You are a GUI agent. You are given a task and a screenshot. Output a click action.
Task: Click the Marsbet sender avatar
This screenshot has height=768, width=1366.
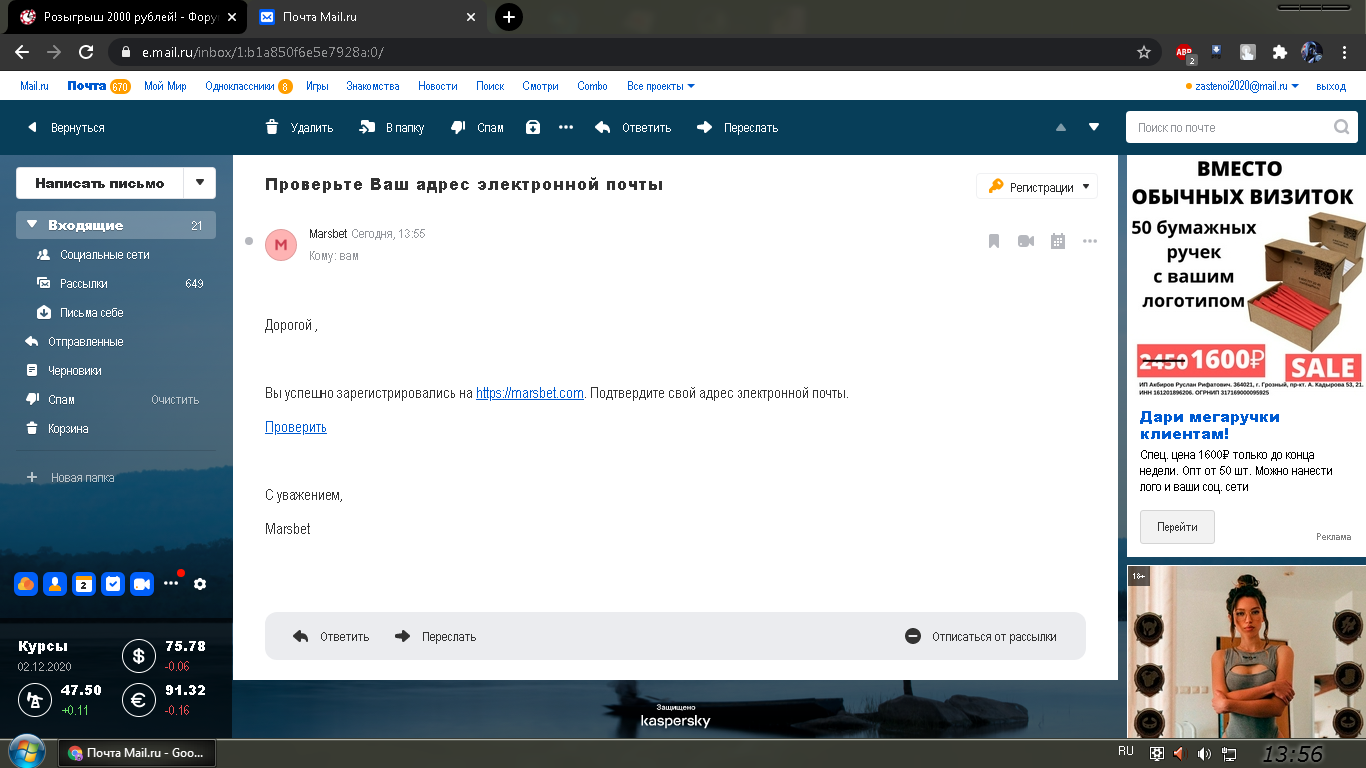(281, 244)
